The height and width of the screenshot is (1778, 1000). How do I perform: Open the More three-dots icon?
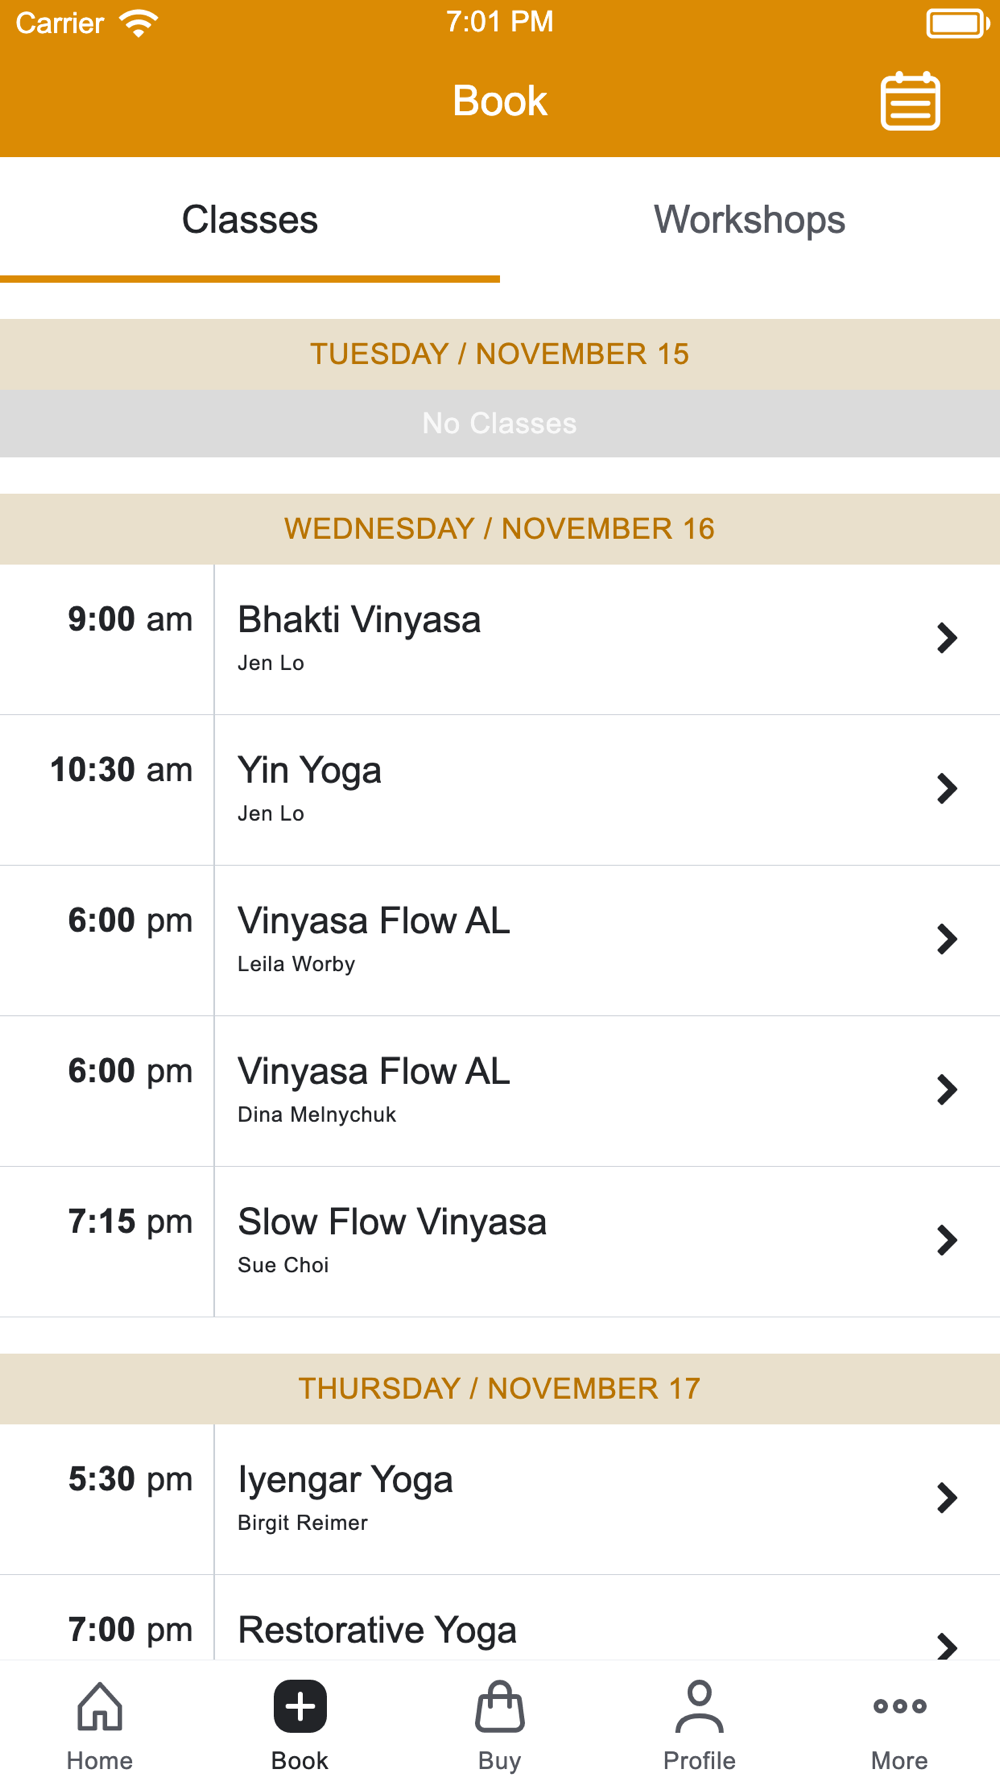[x=899, y=1707]
